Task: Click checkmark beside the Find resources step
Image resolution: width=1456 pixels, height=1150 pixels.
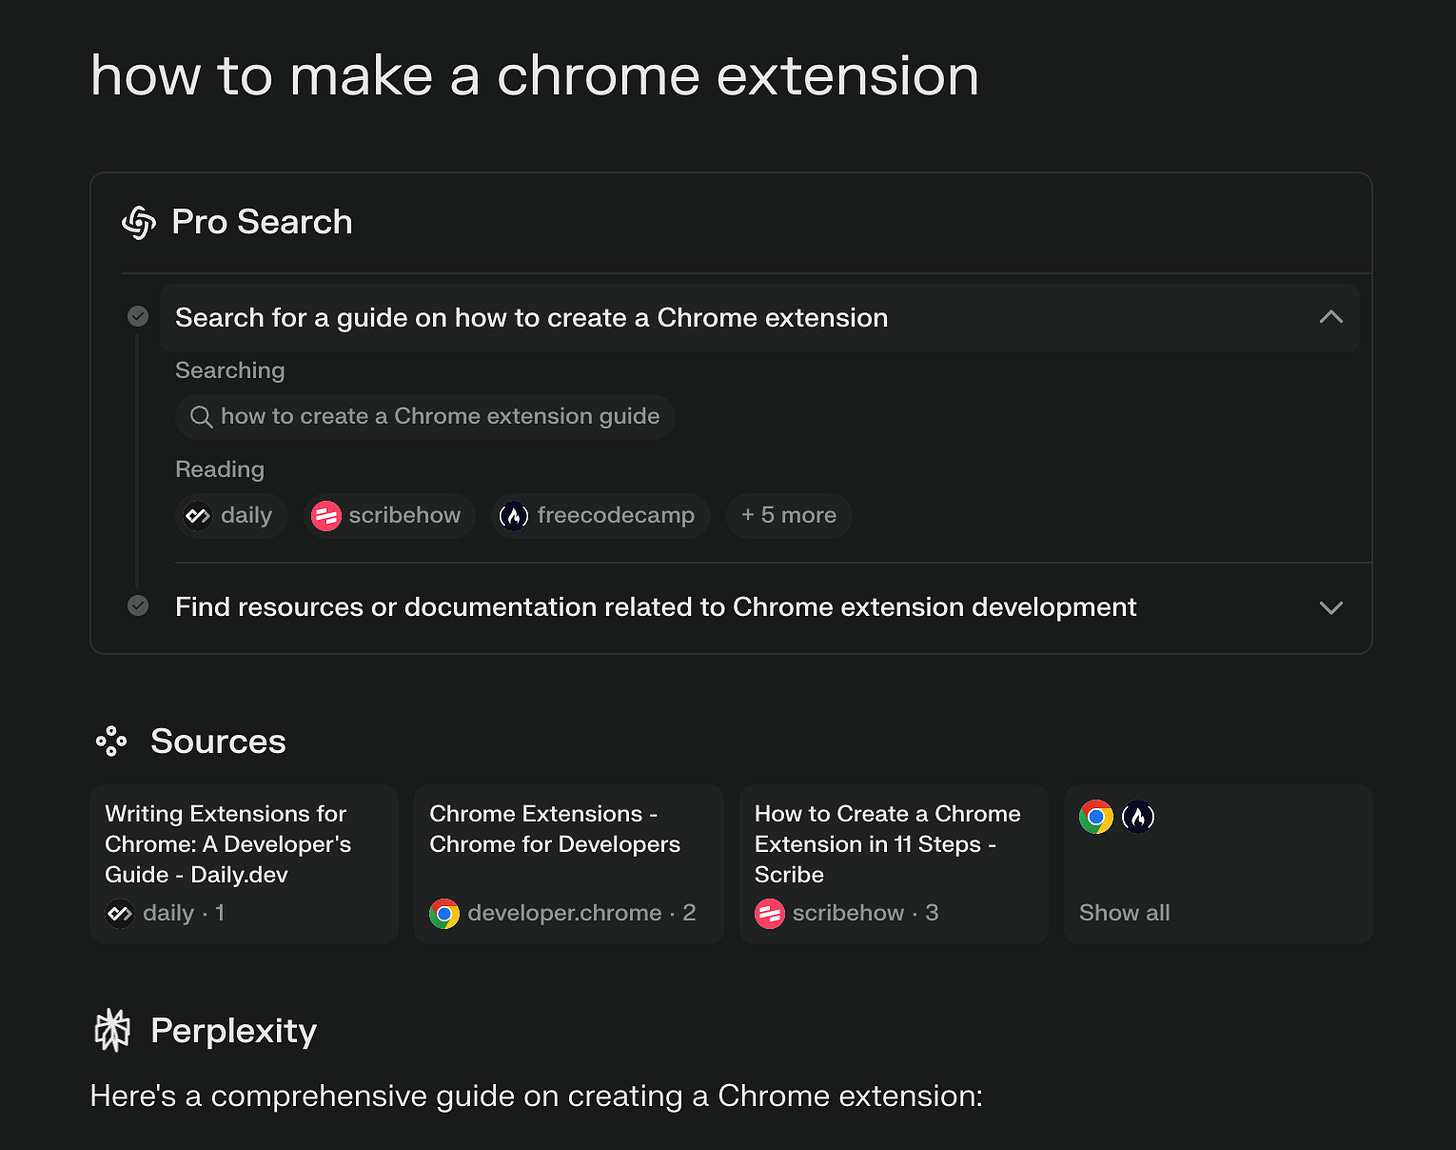Action: point(138,606)
